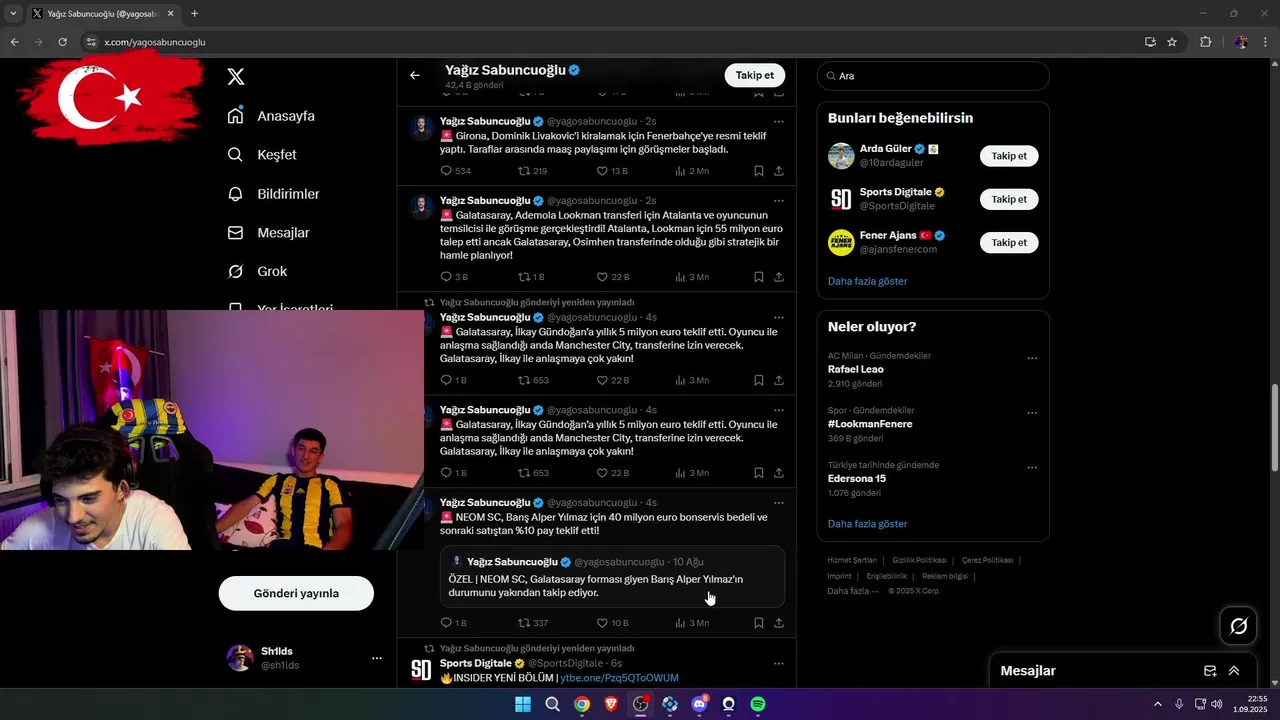1280x720 pixels.
Task: Open Arda Güler suggested profile
Action: [x=887, y=149]
